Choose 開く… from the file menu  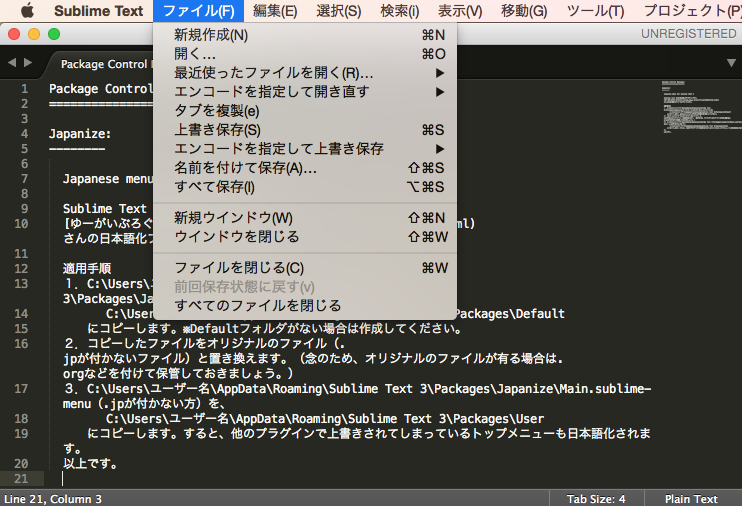click(x=305, y=54)
